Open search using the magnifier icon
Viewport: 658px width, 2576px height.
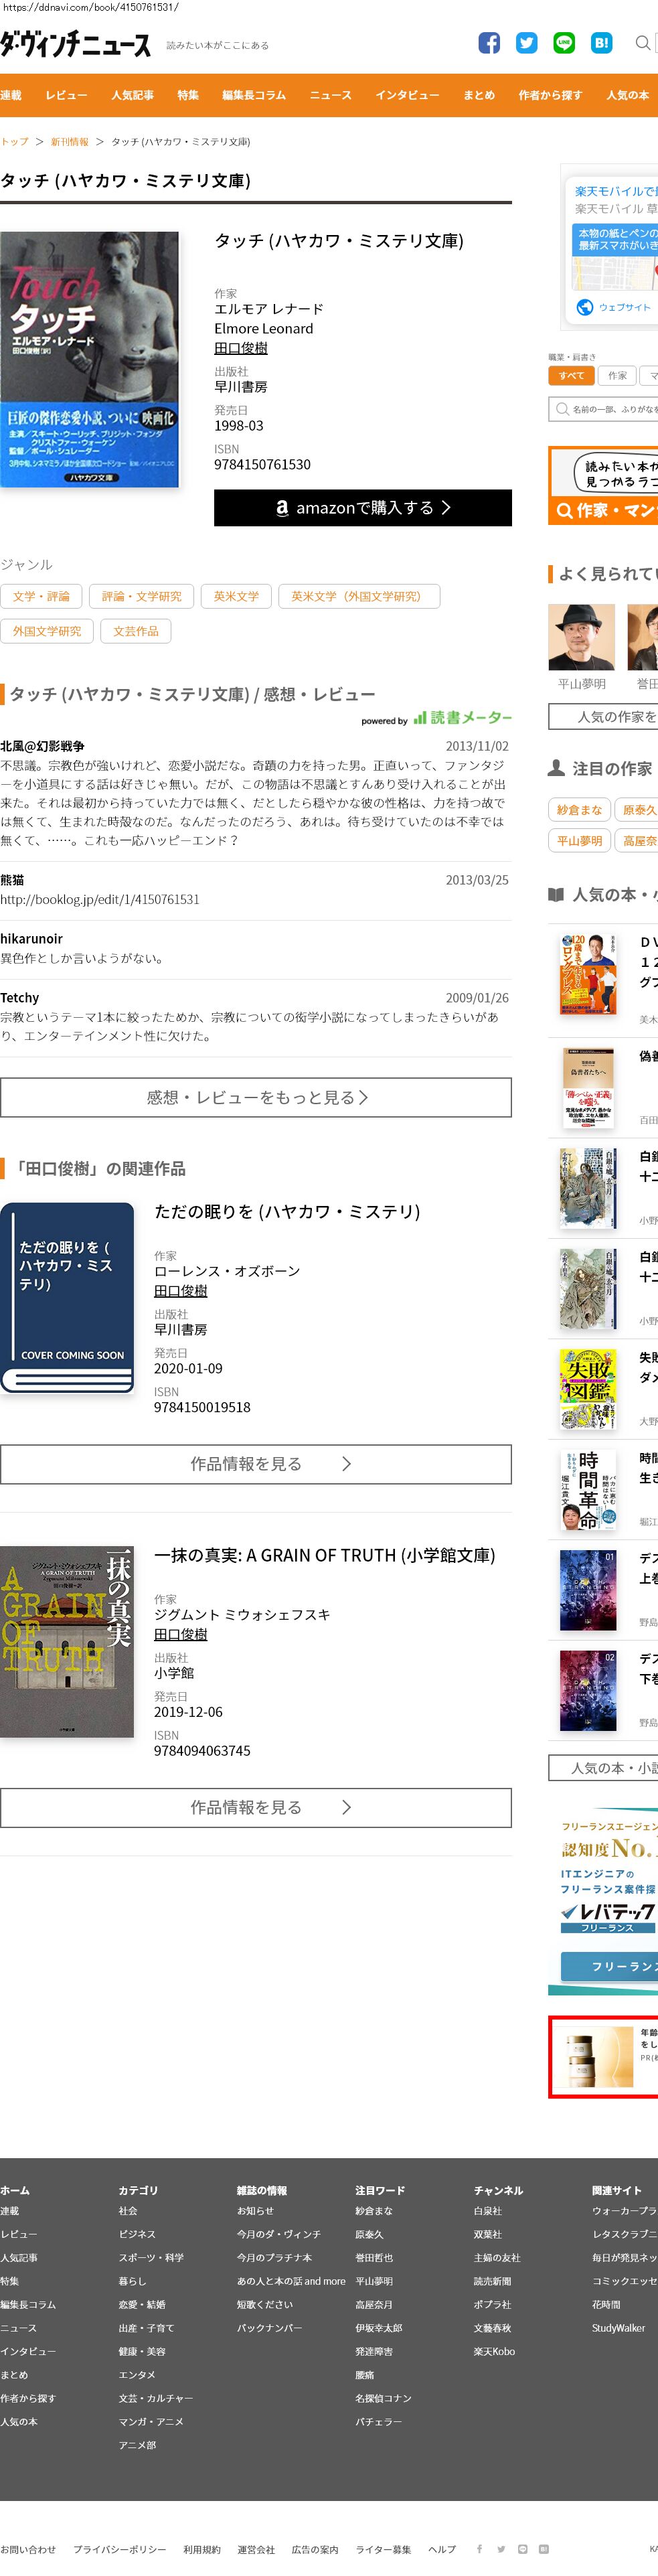(643, 43)
